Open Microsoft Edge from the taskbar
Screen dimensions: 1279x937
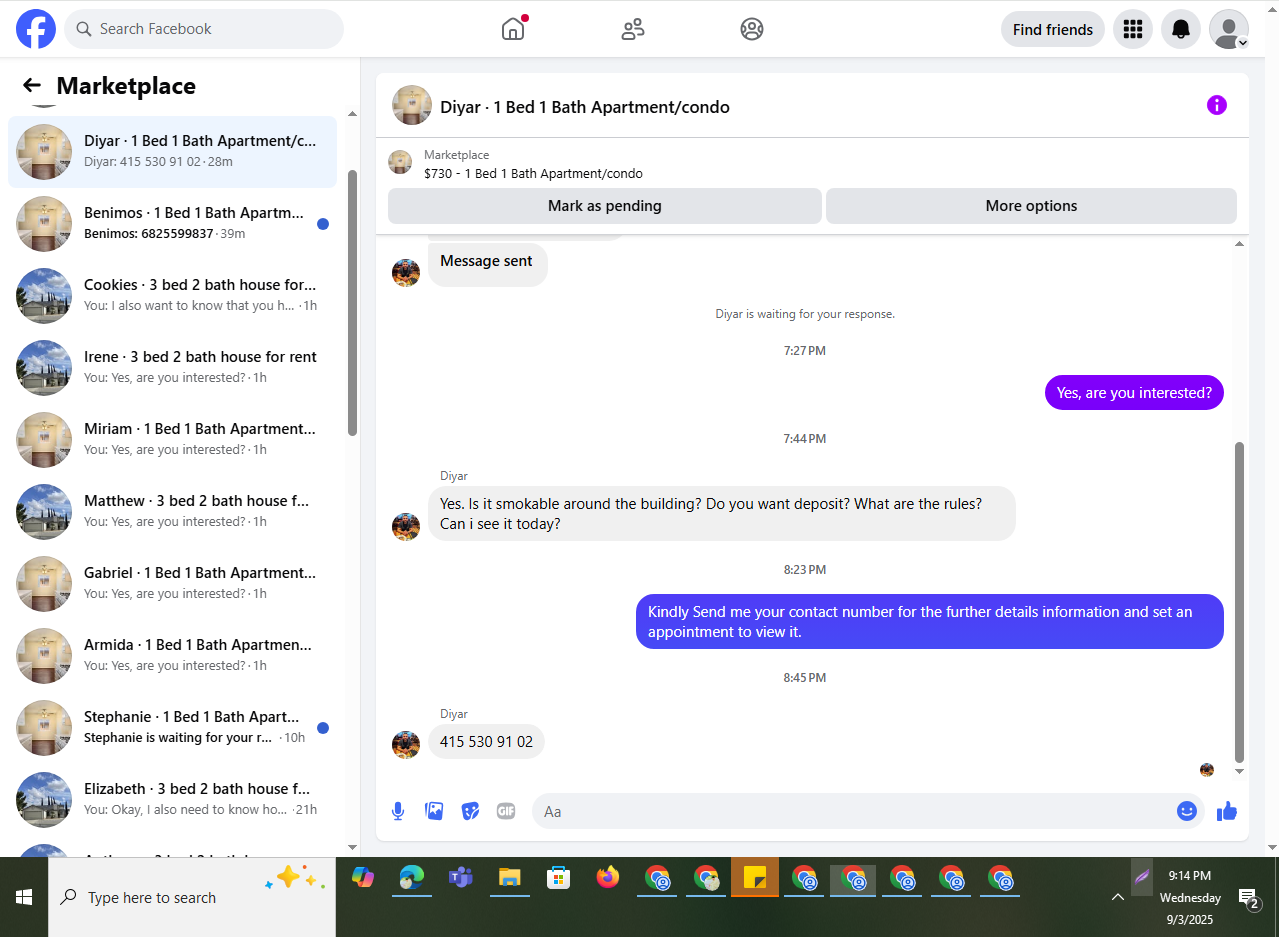pyautogui.click(x=412, y=878)
